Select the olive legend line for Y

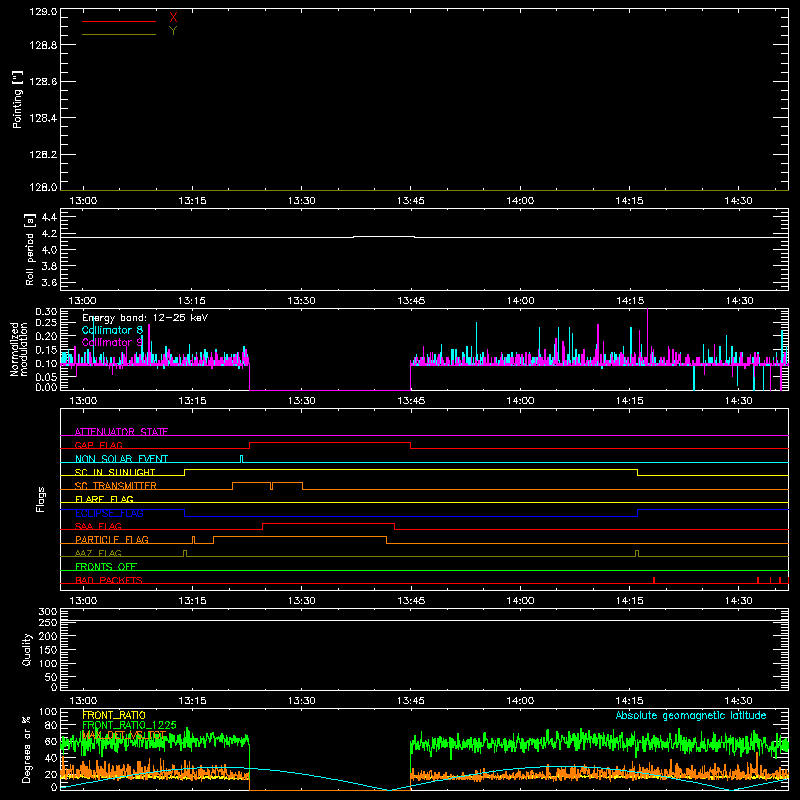pos(119,34)
